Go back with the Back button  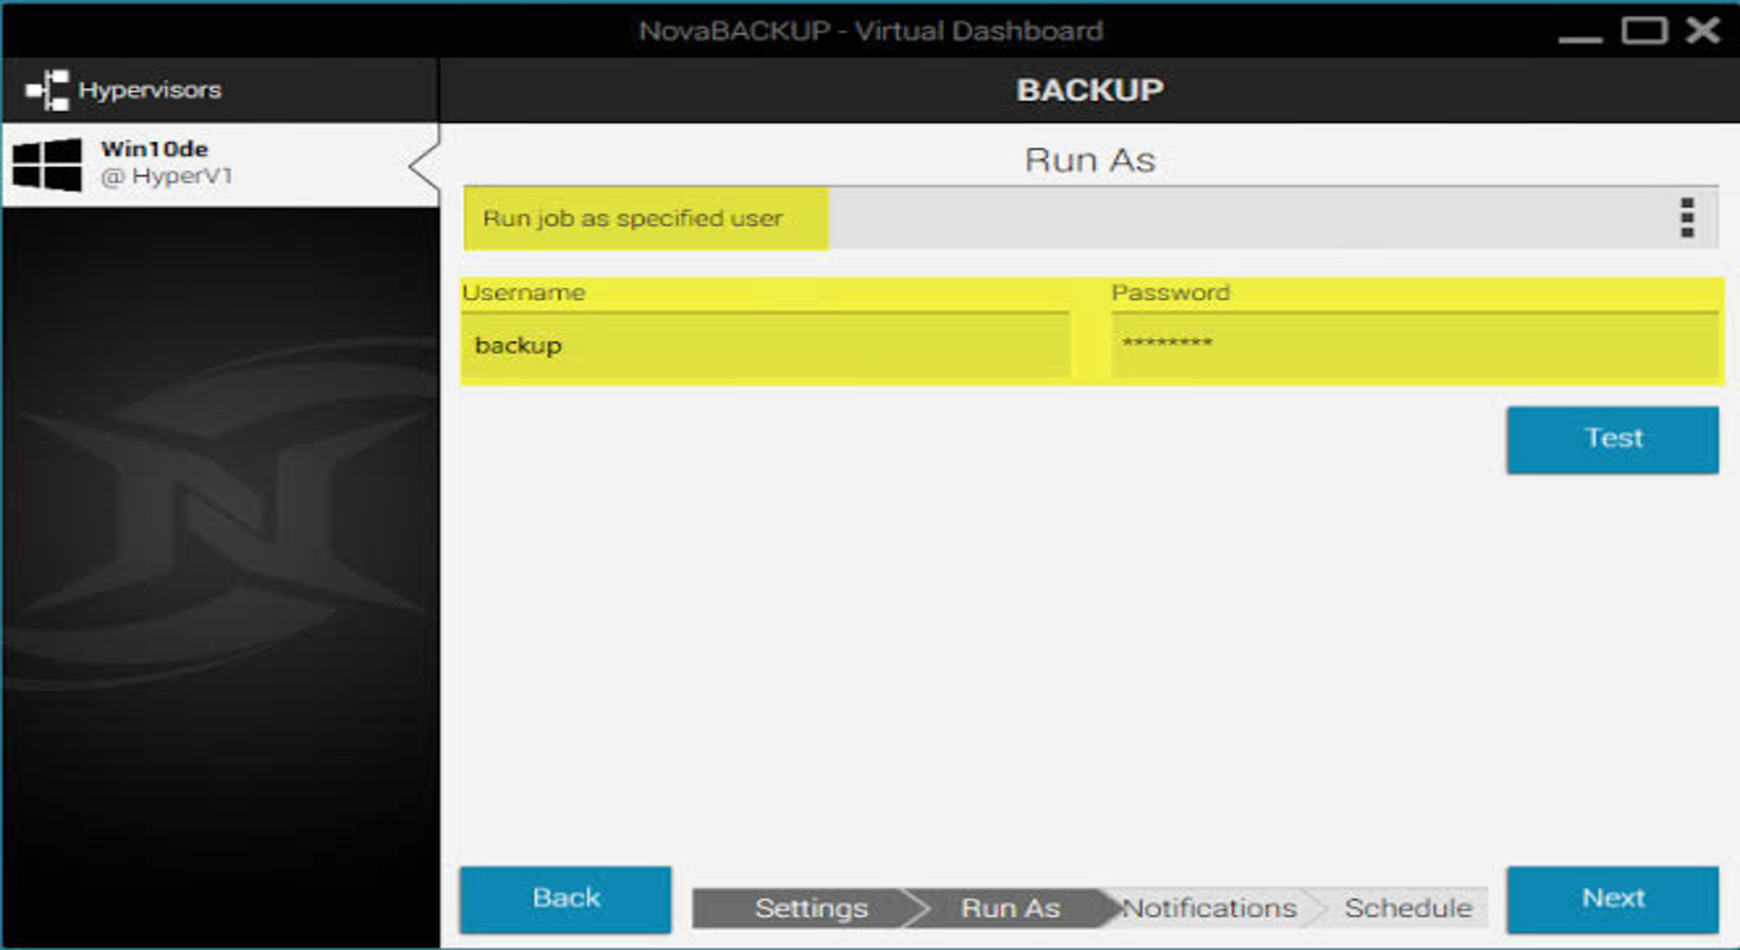[566, 899]
